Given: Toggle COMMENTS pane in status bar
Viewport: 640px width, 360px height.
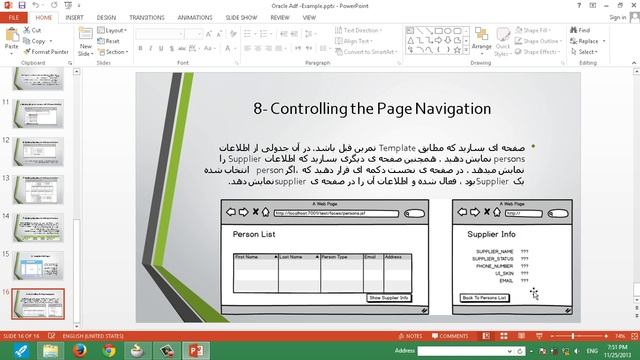Looking at the screenshot, I should [x=450, y=336].
